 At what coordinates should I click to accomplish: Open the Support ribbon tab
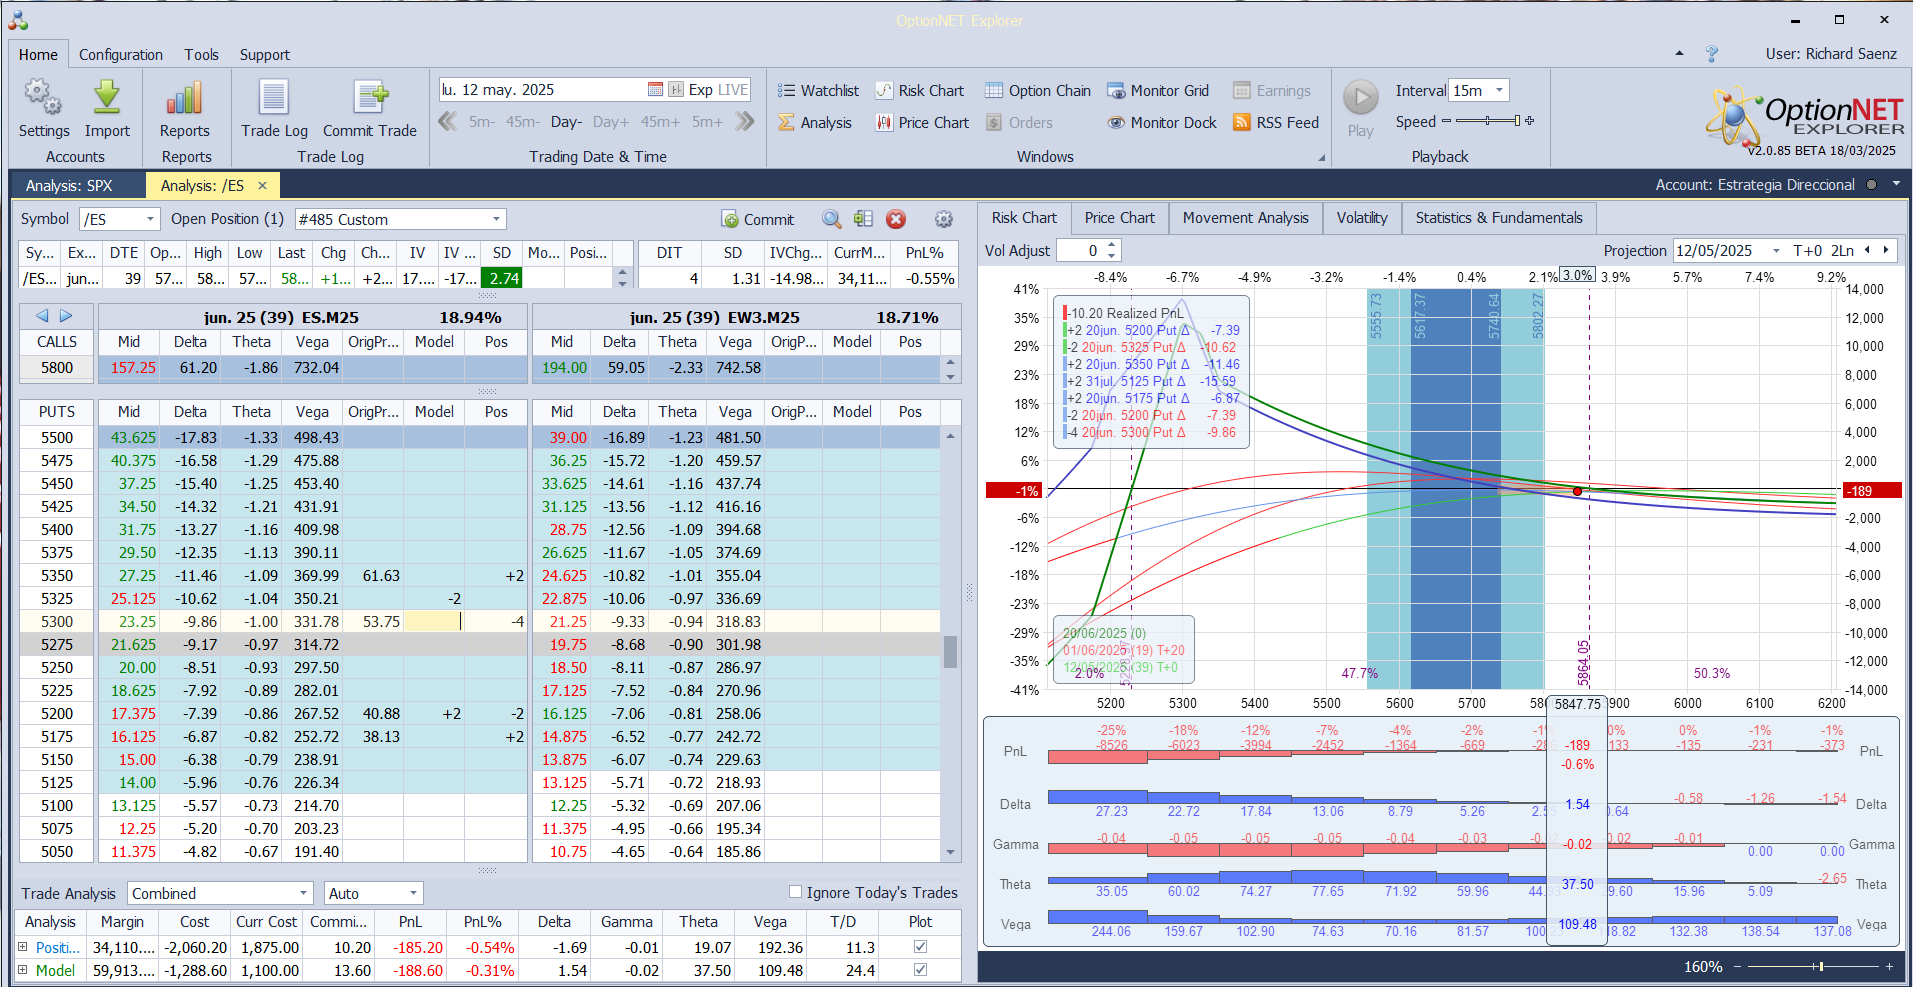(x=265, y=55)
